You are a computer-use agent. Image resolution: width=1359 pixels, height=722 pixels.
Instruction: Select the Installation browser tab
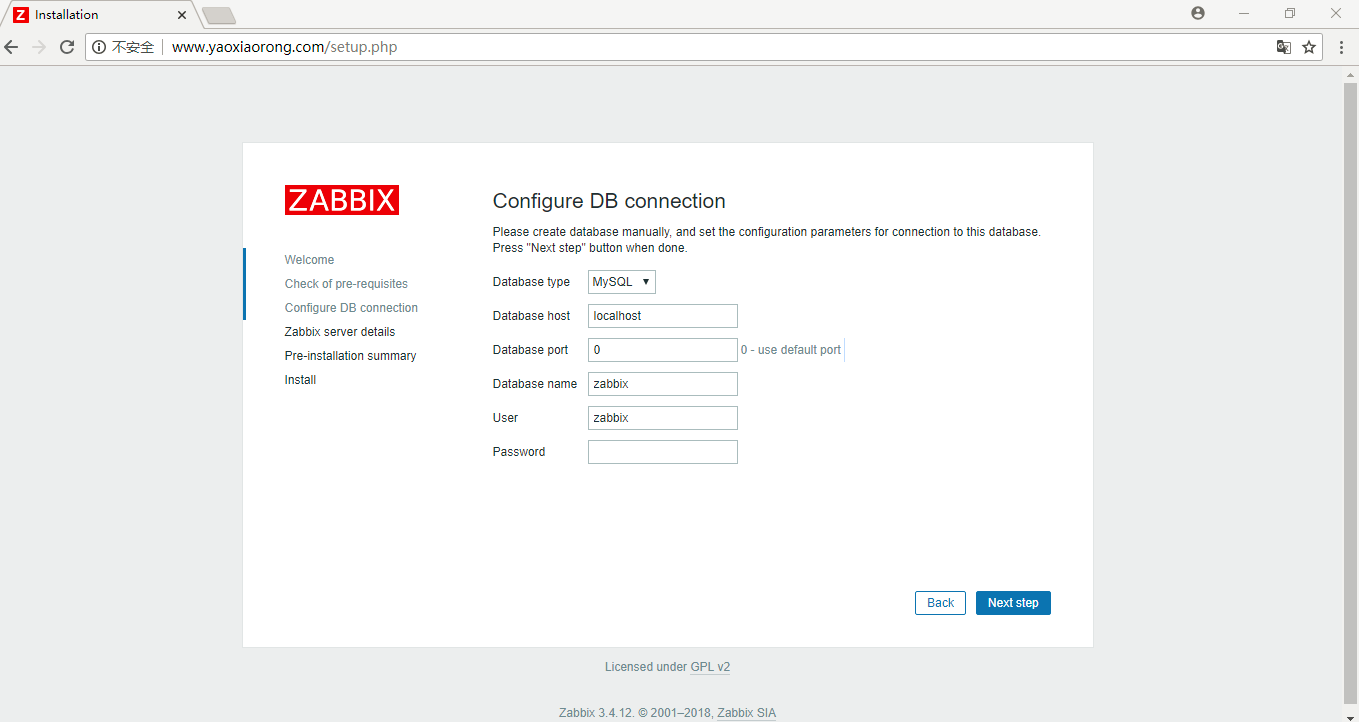coord(100,15)
